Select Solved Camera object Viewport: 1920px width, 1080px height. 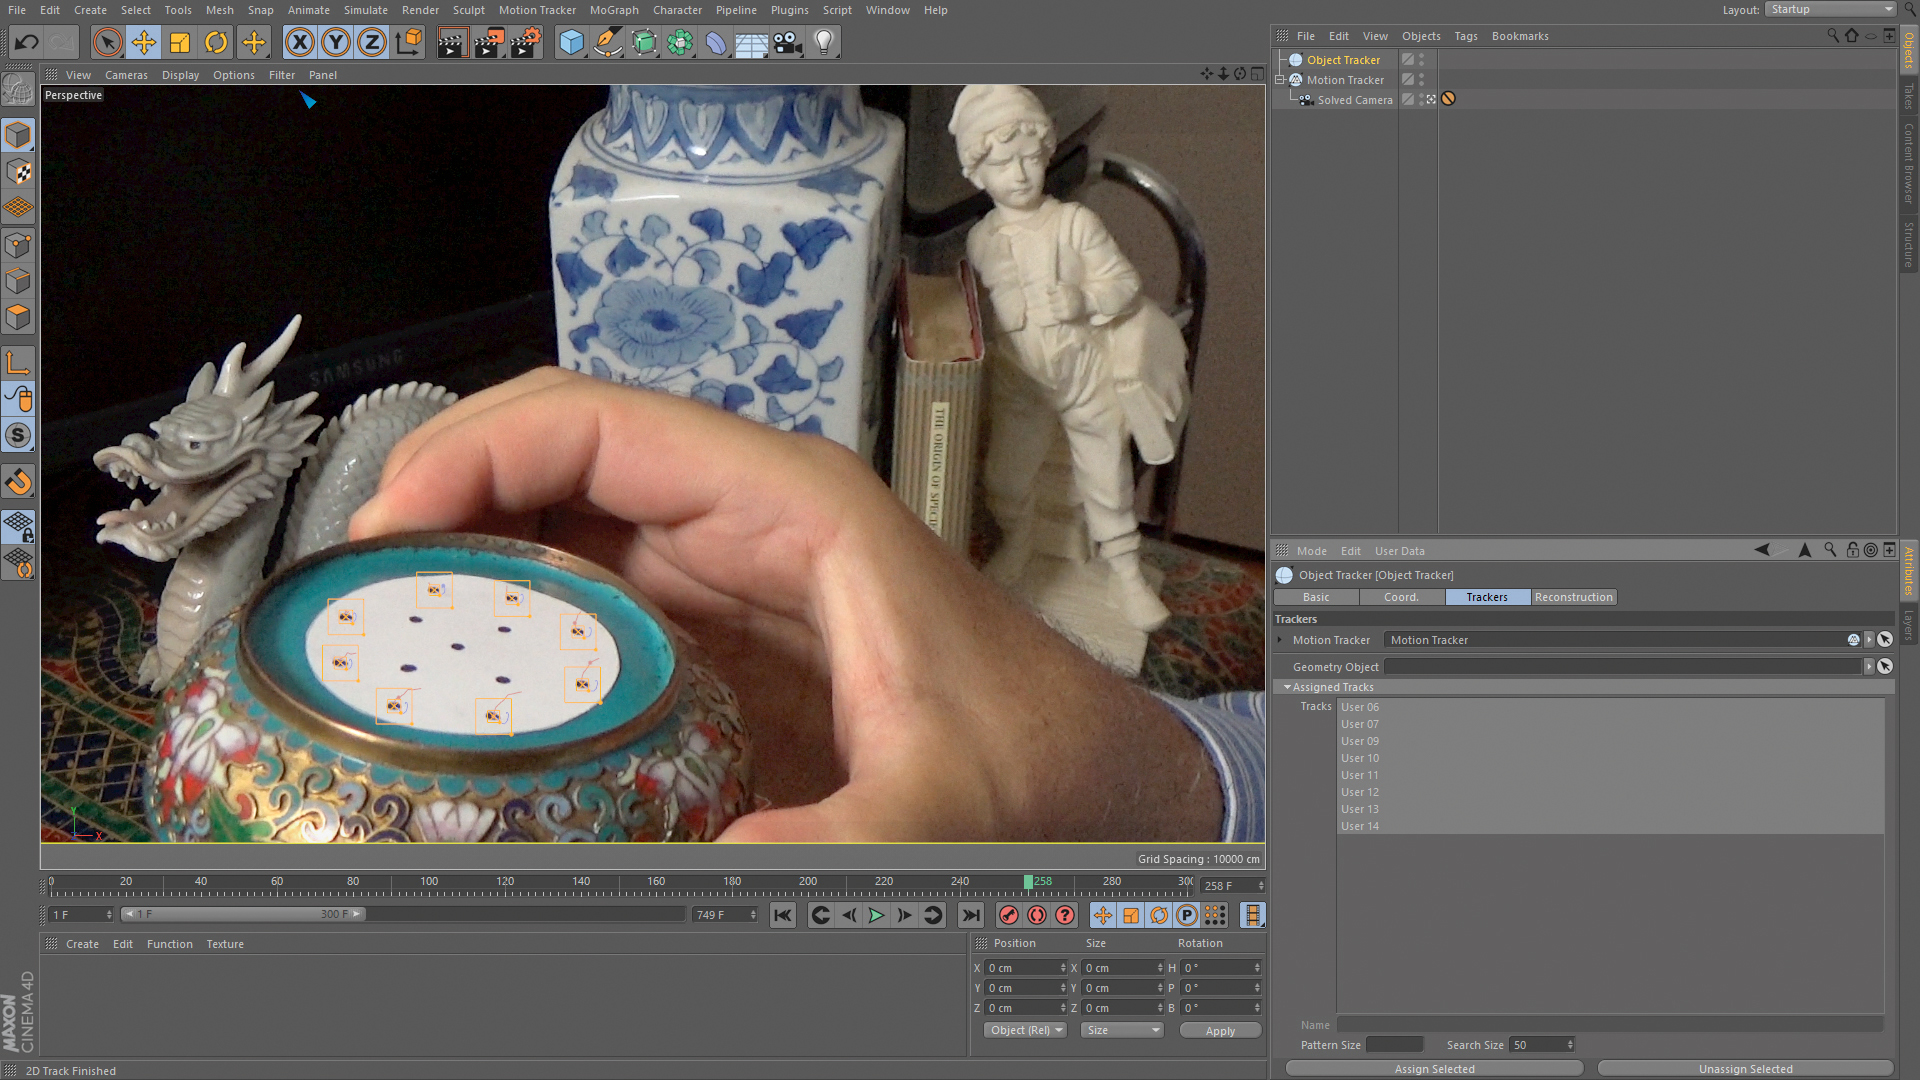tap(1354, 100)
